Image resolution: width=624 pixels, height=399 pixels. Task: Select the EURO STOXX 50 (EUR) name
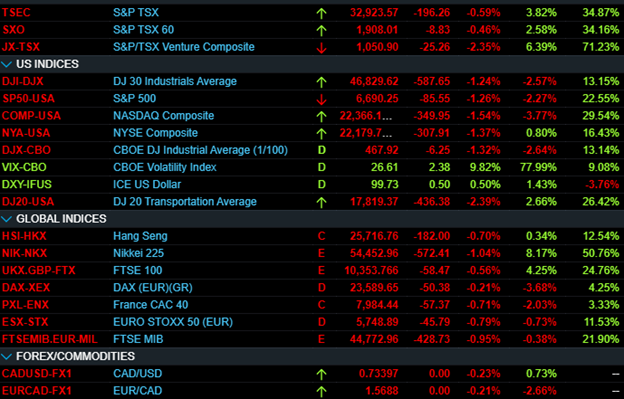coord(173,322)
